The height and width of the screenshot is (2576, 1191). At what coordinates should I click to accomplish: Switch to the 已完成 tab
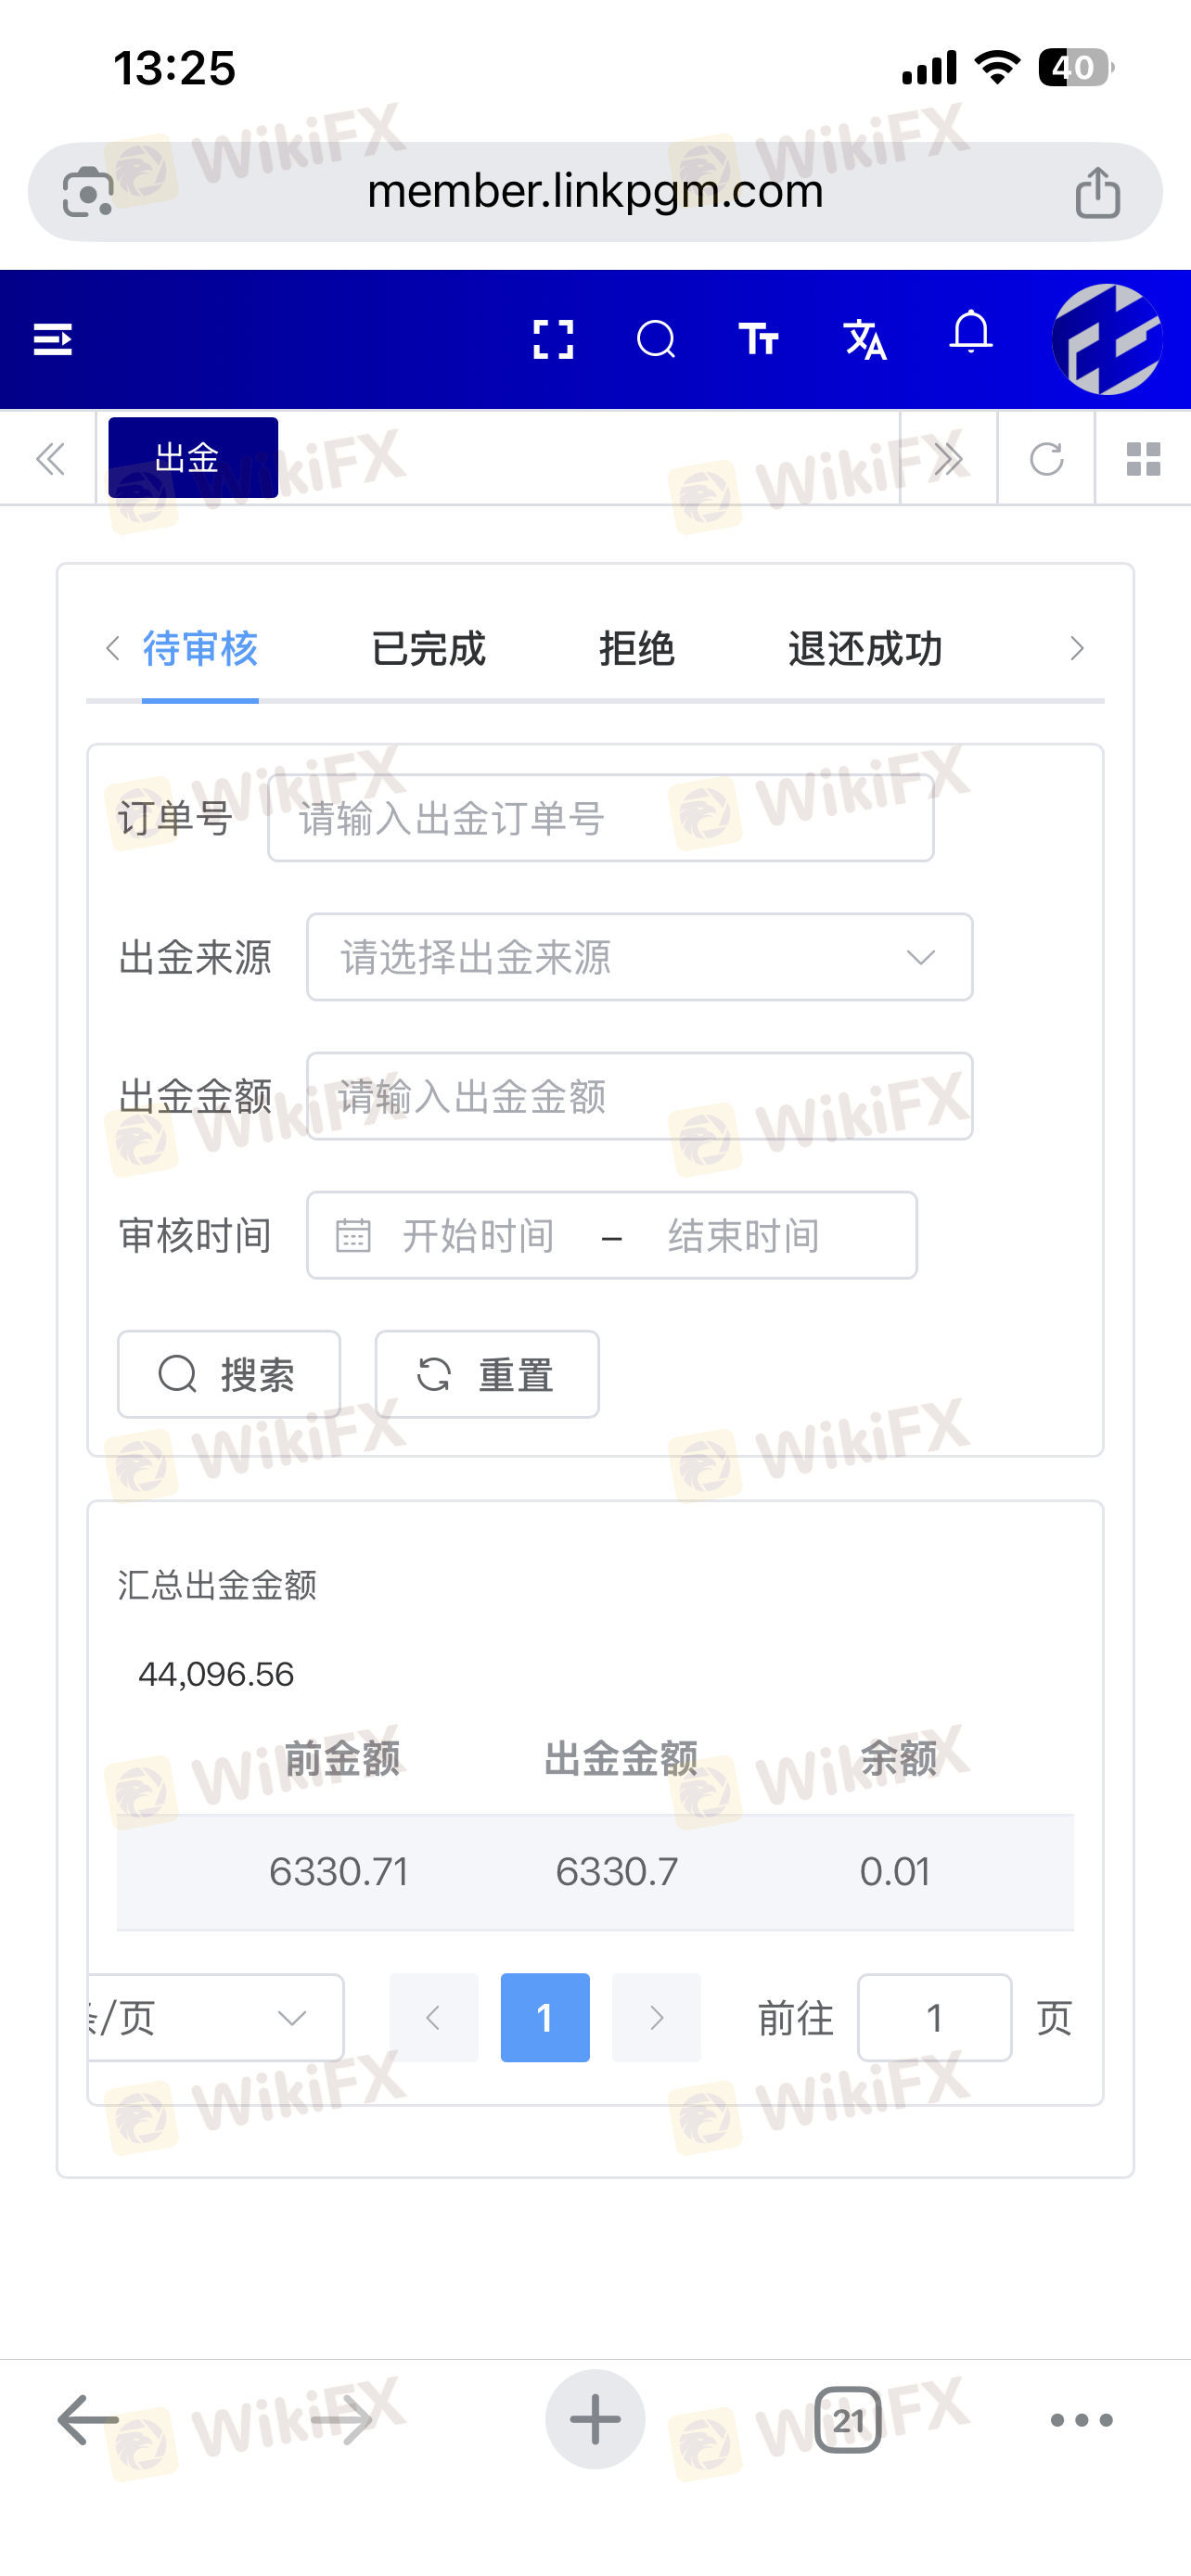428,650
